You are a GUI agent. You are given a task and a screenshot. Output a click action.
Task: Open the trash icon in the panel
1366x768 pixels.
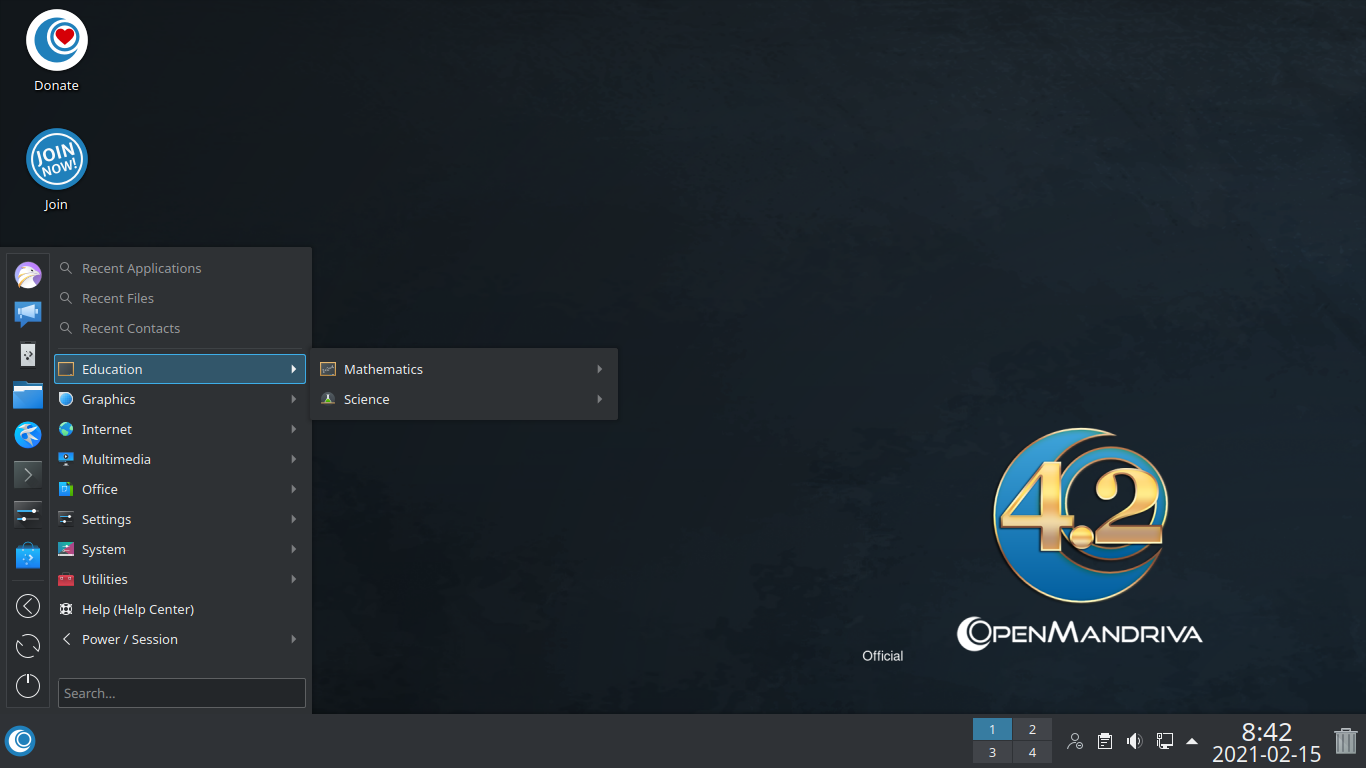tap(1346, 742)
